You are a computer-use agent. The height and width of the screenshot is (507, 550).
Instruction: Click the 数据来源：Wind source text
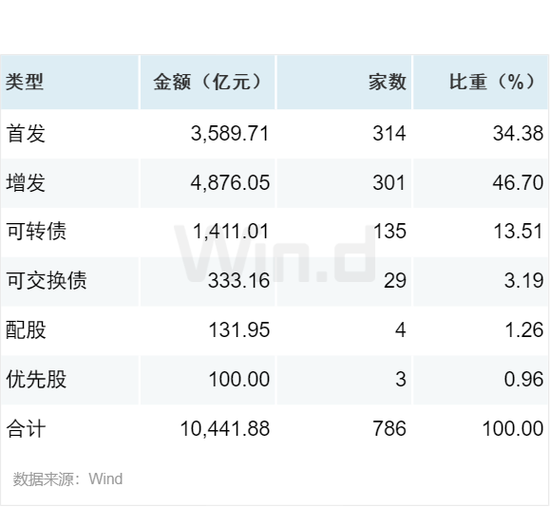68,479
